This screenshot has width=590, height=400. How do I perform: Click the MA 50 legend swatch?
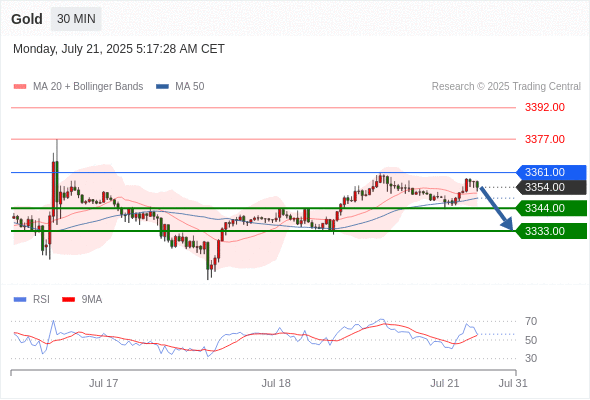click(x=162, y=87)
